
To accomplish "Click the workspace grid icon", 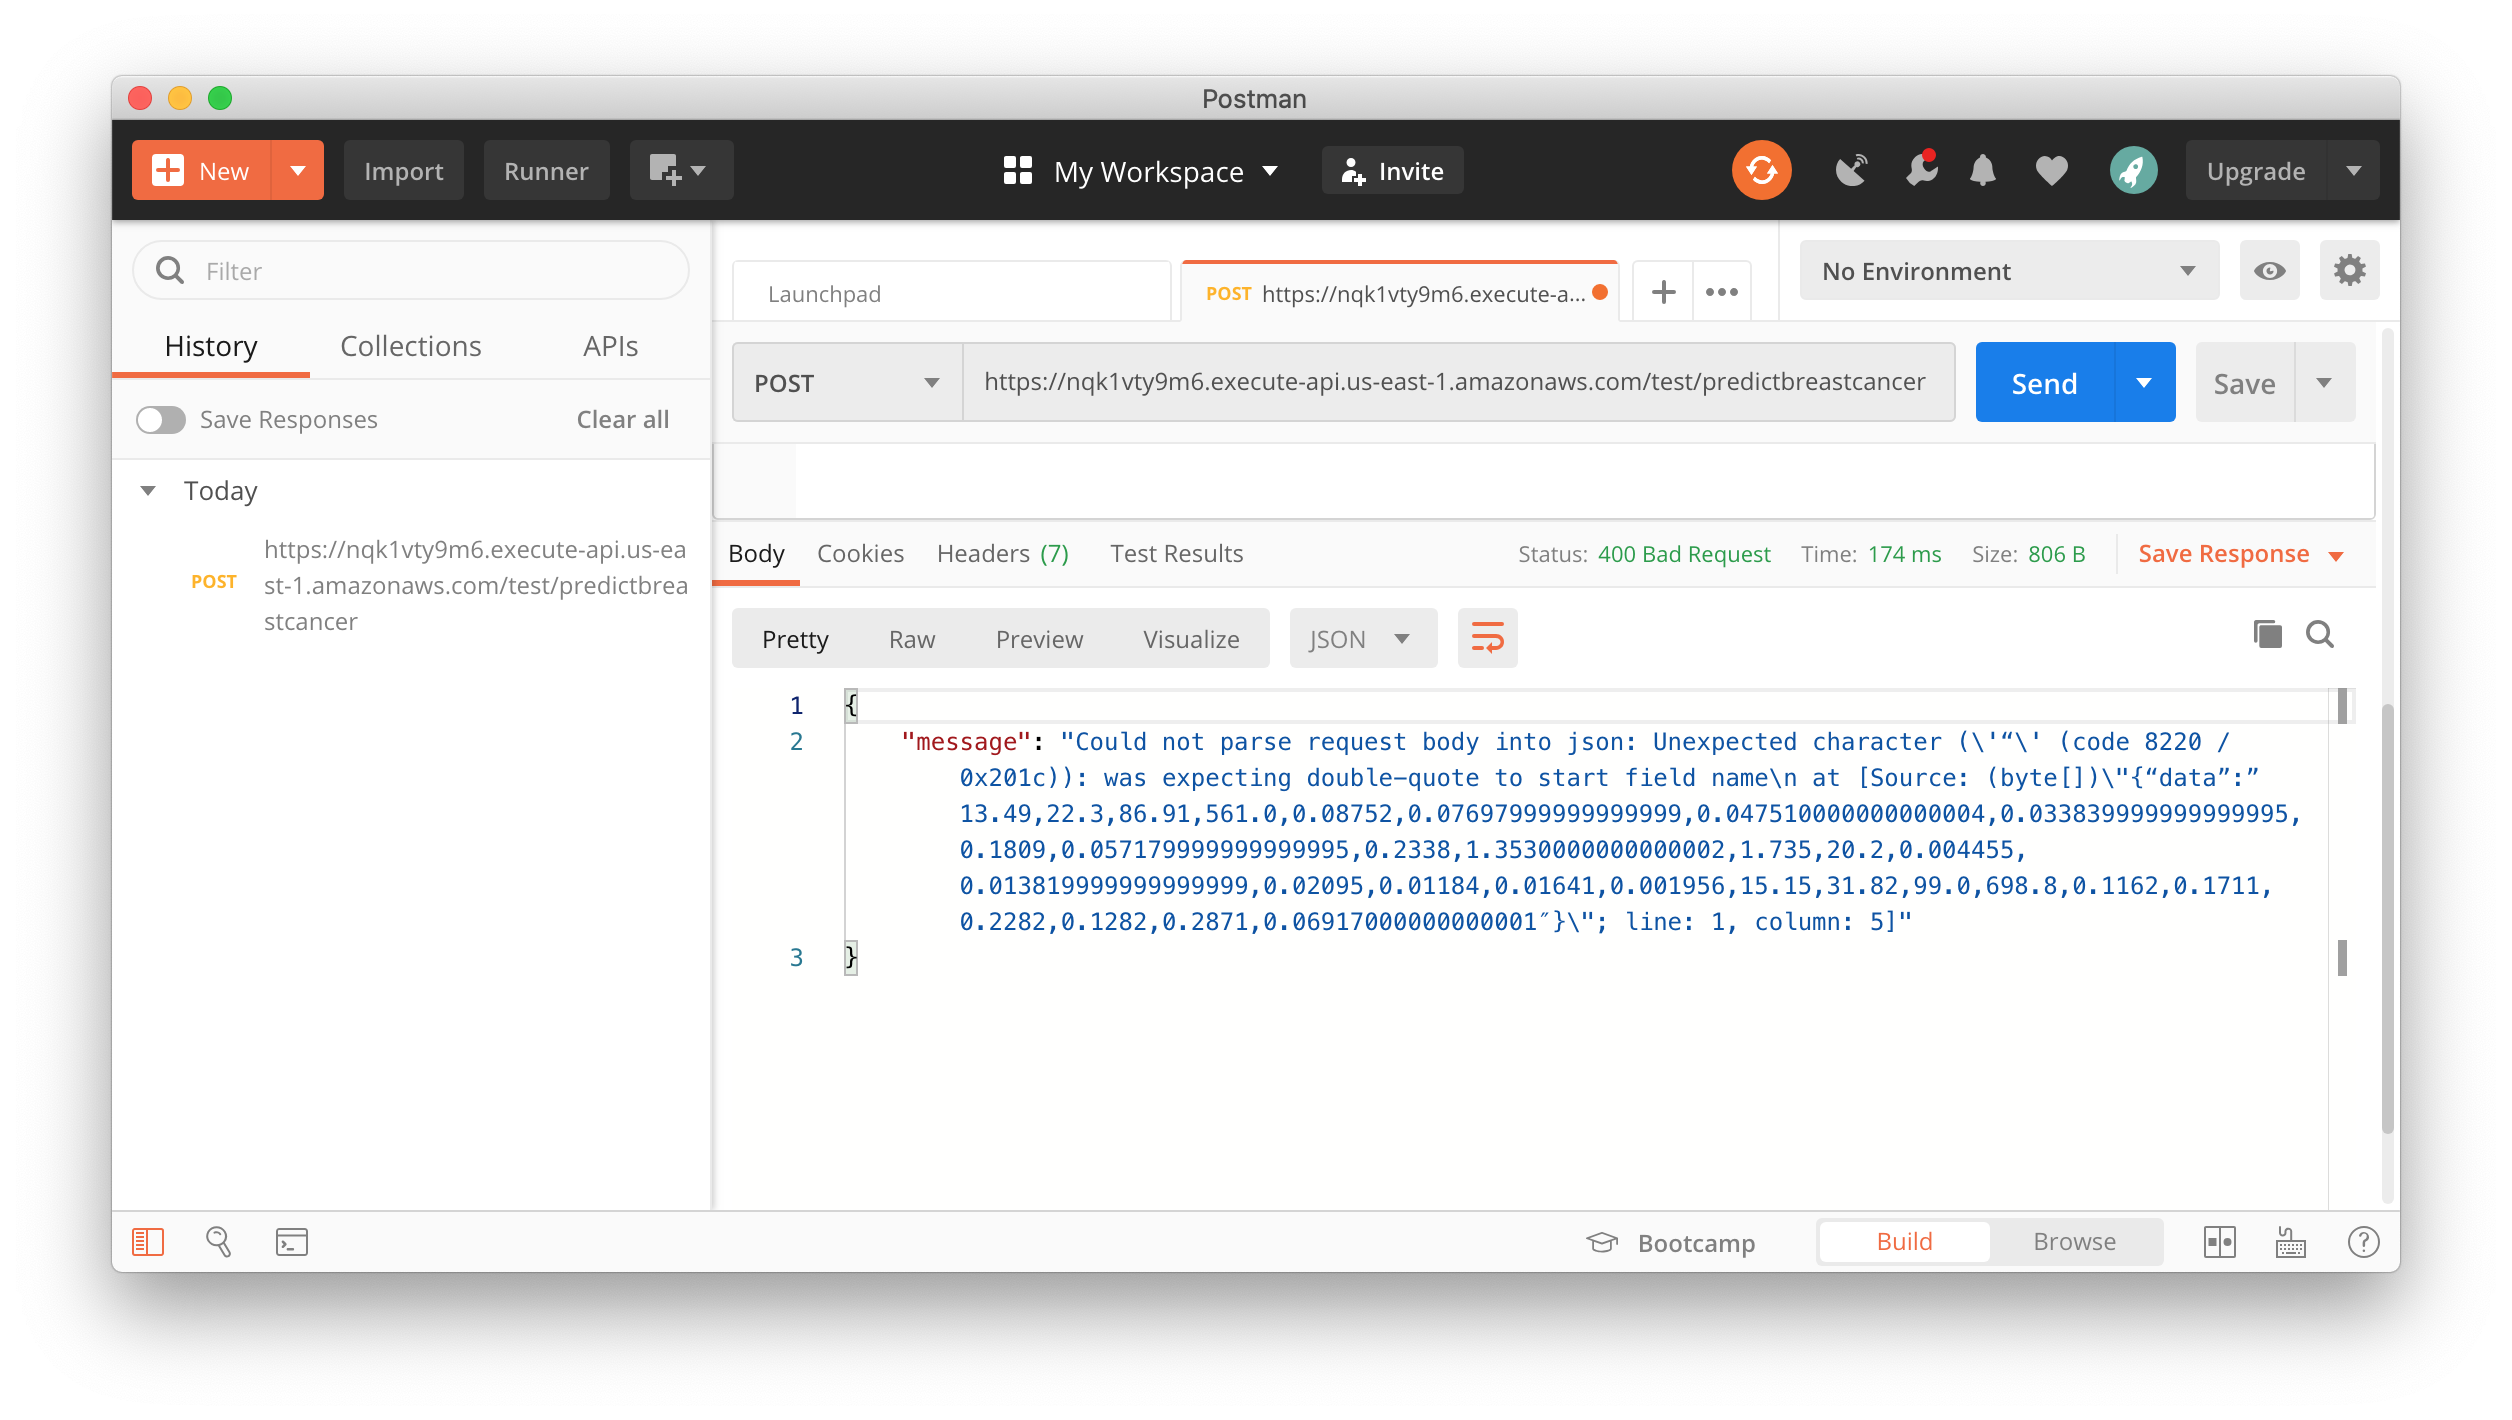I will pos(1017,170).
